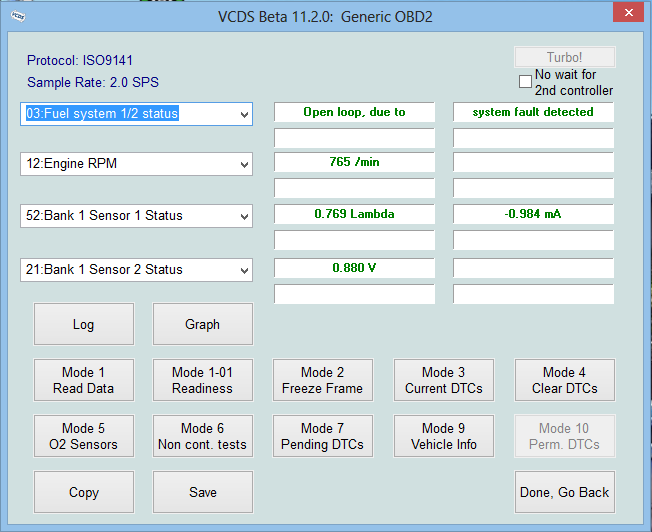The image size is (652, 532).
Task: View Mode 2 Freeze Frame data
Action: tap(323, 380)
